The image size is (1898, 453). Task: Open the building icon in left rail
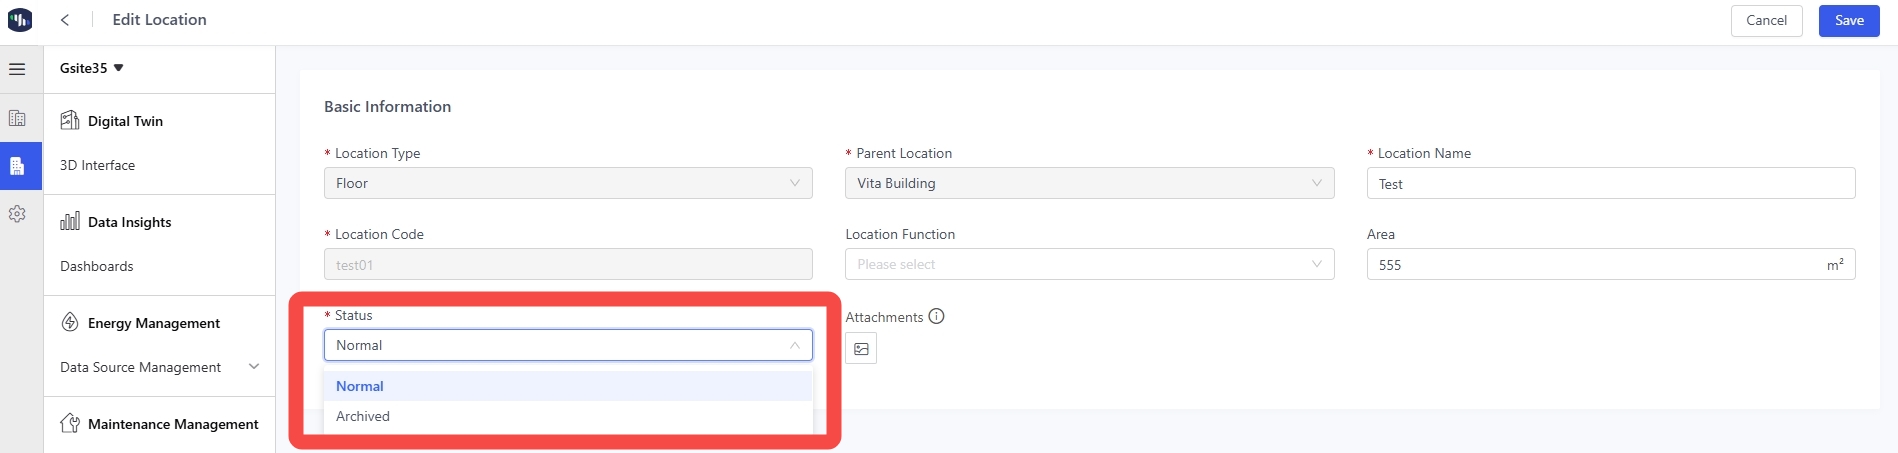click(x=17, y=118)
